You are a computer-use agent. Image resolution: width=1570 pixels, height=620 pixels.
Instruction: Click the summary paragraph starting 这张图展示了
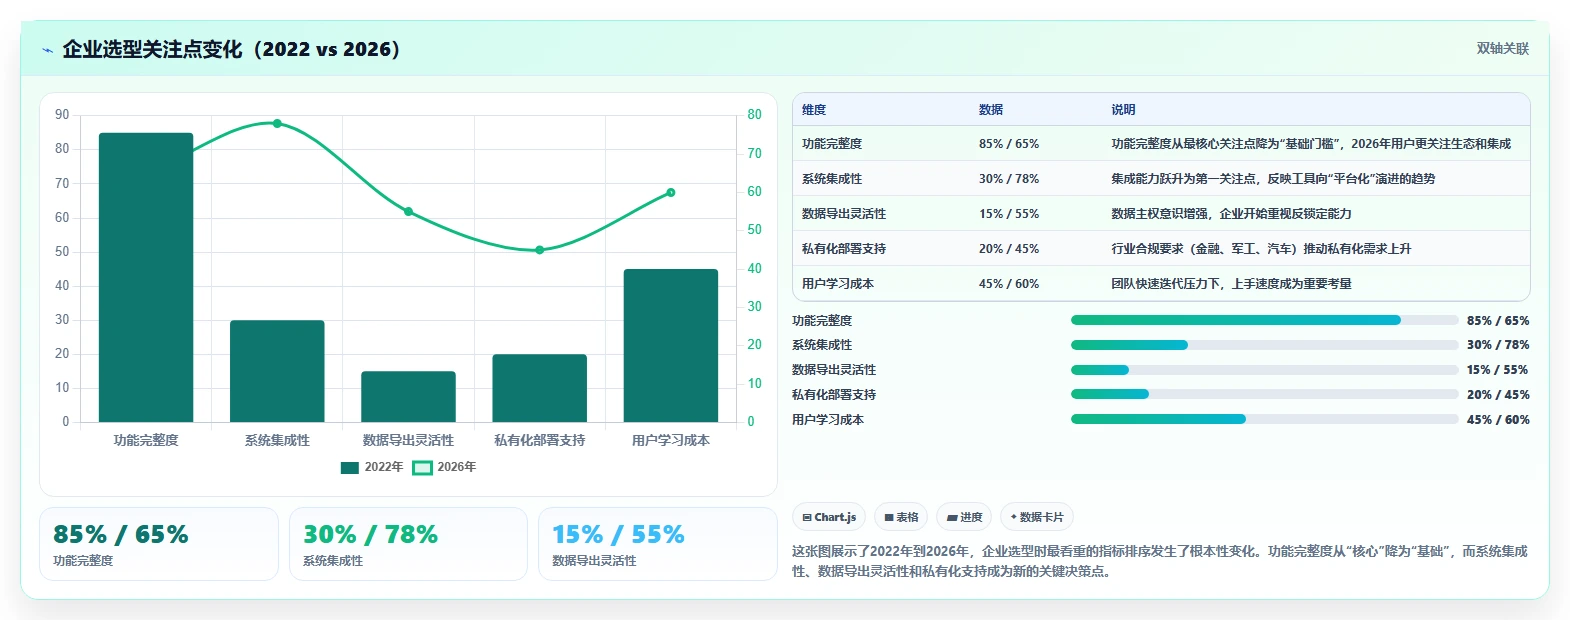point(1160,561)
